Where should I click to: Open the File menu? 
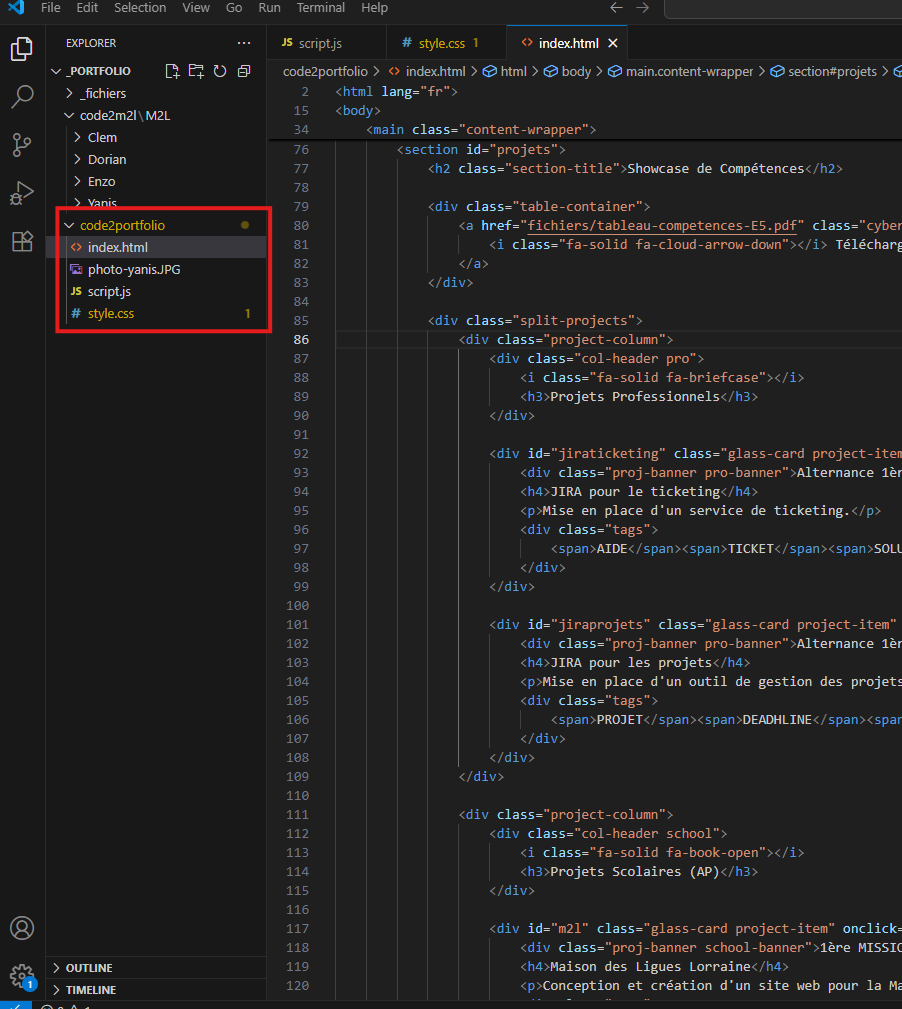coord(50,8)
